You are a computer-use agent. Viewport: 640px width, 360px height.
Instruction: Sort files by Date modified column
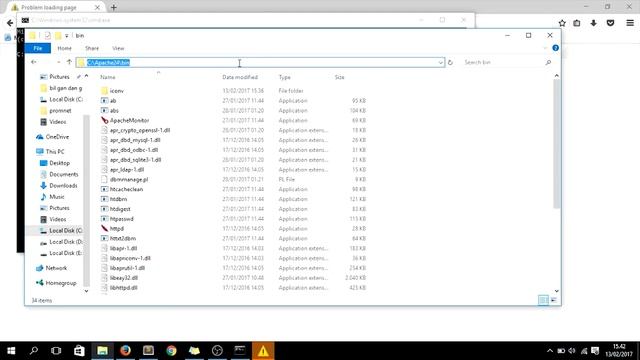coord(240,77)
